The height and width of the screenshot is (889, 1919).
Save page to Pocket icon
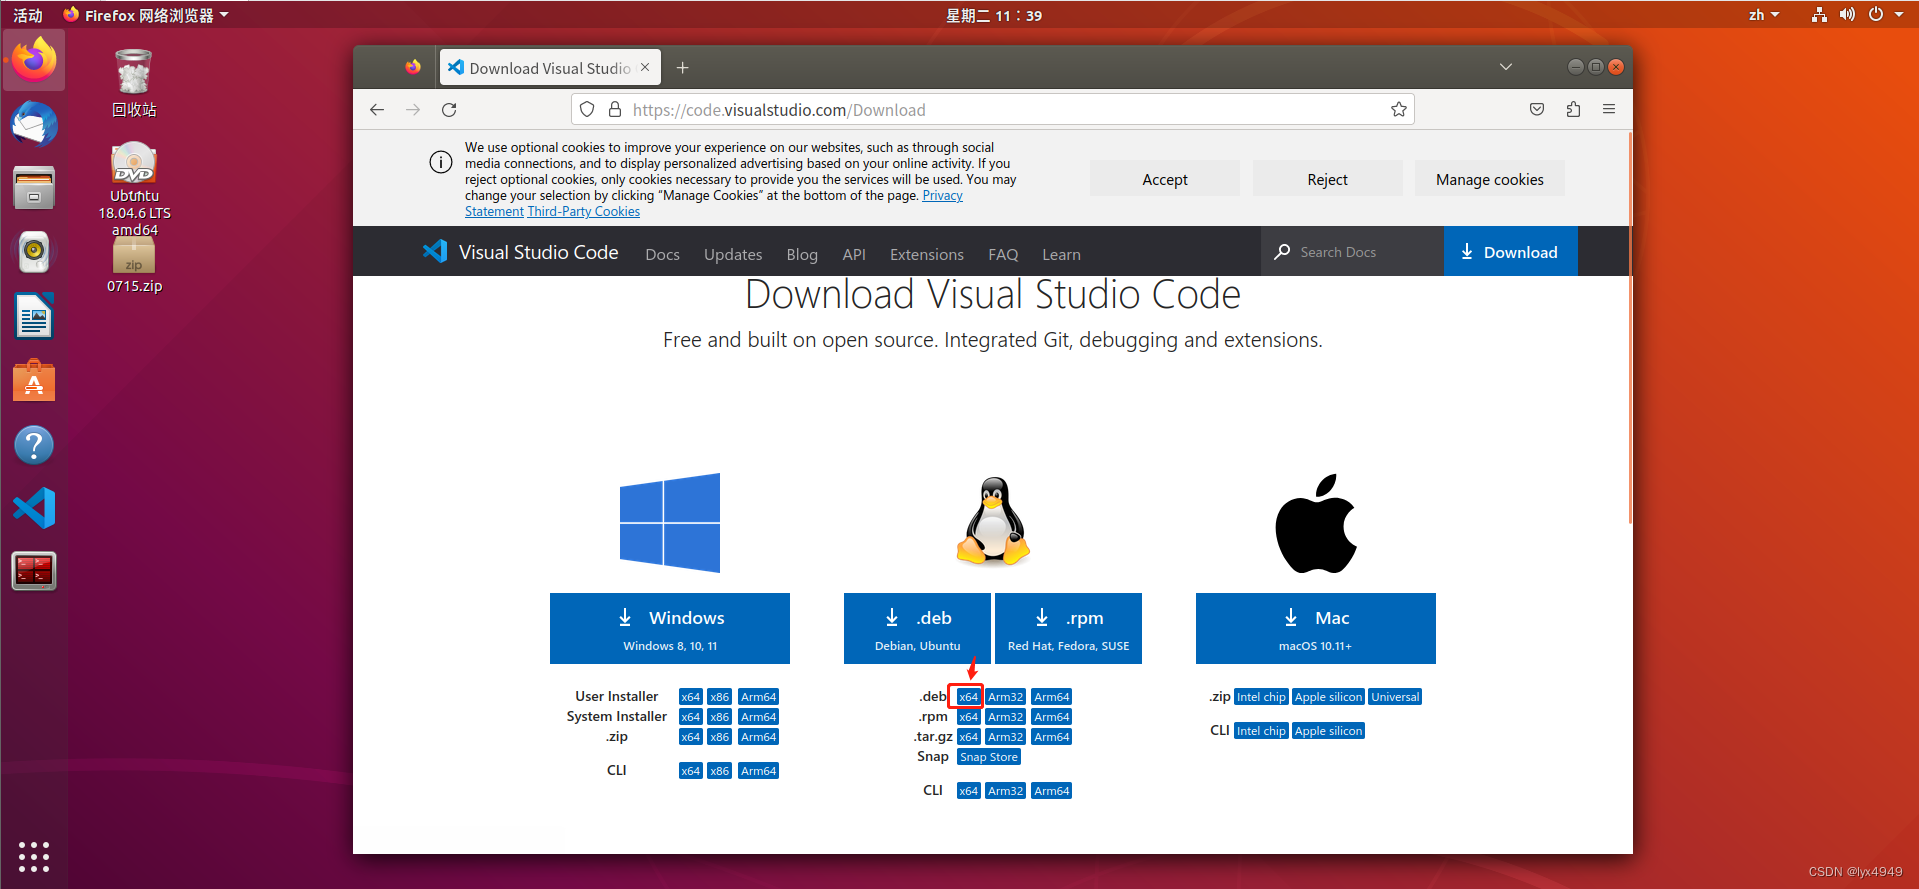point(1537,110)
